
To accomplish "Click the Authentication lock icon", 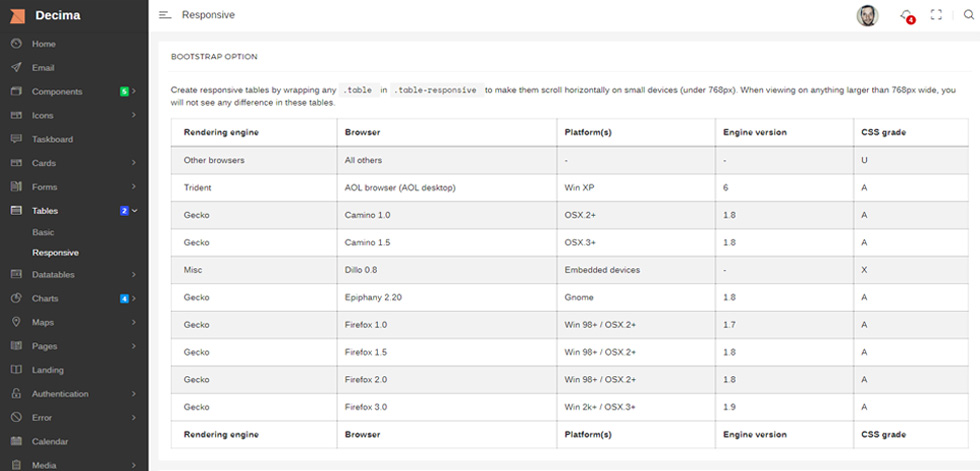I will [x=17, y=394].
